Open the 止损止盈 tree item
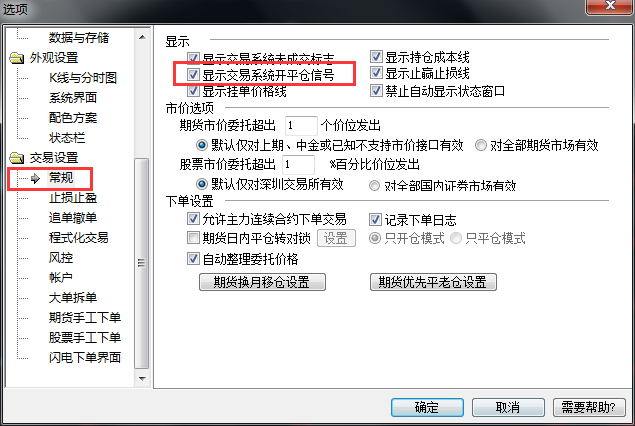The height and width of the screenshot is (426, 635). pyautogui.click(x=73, y=198)
